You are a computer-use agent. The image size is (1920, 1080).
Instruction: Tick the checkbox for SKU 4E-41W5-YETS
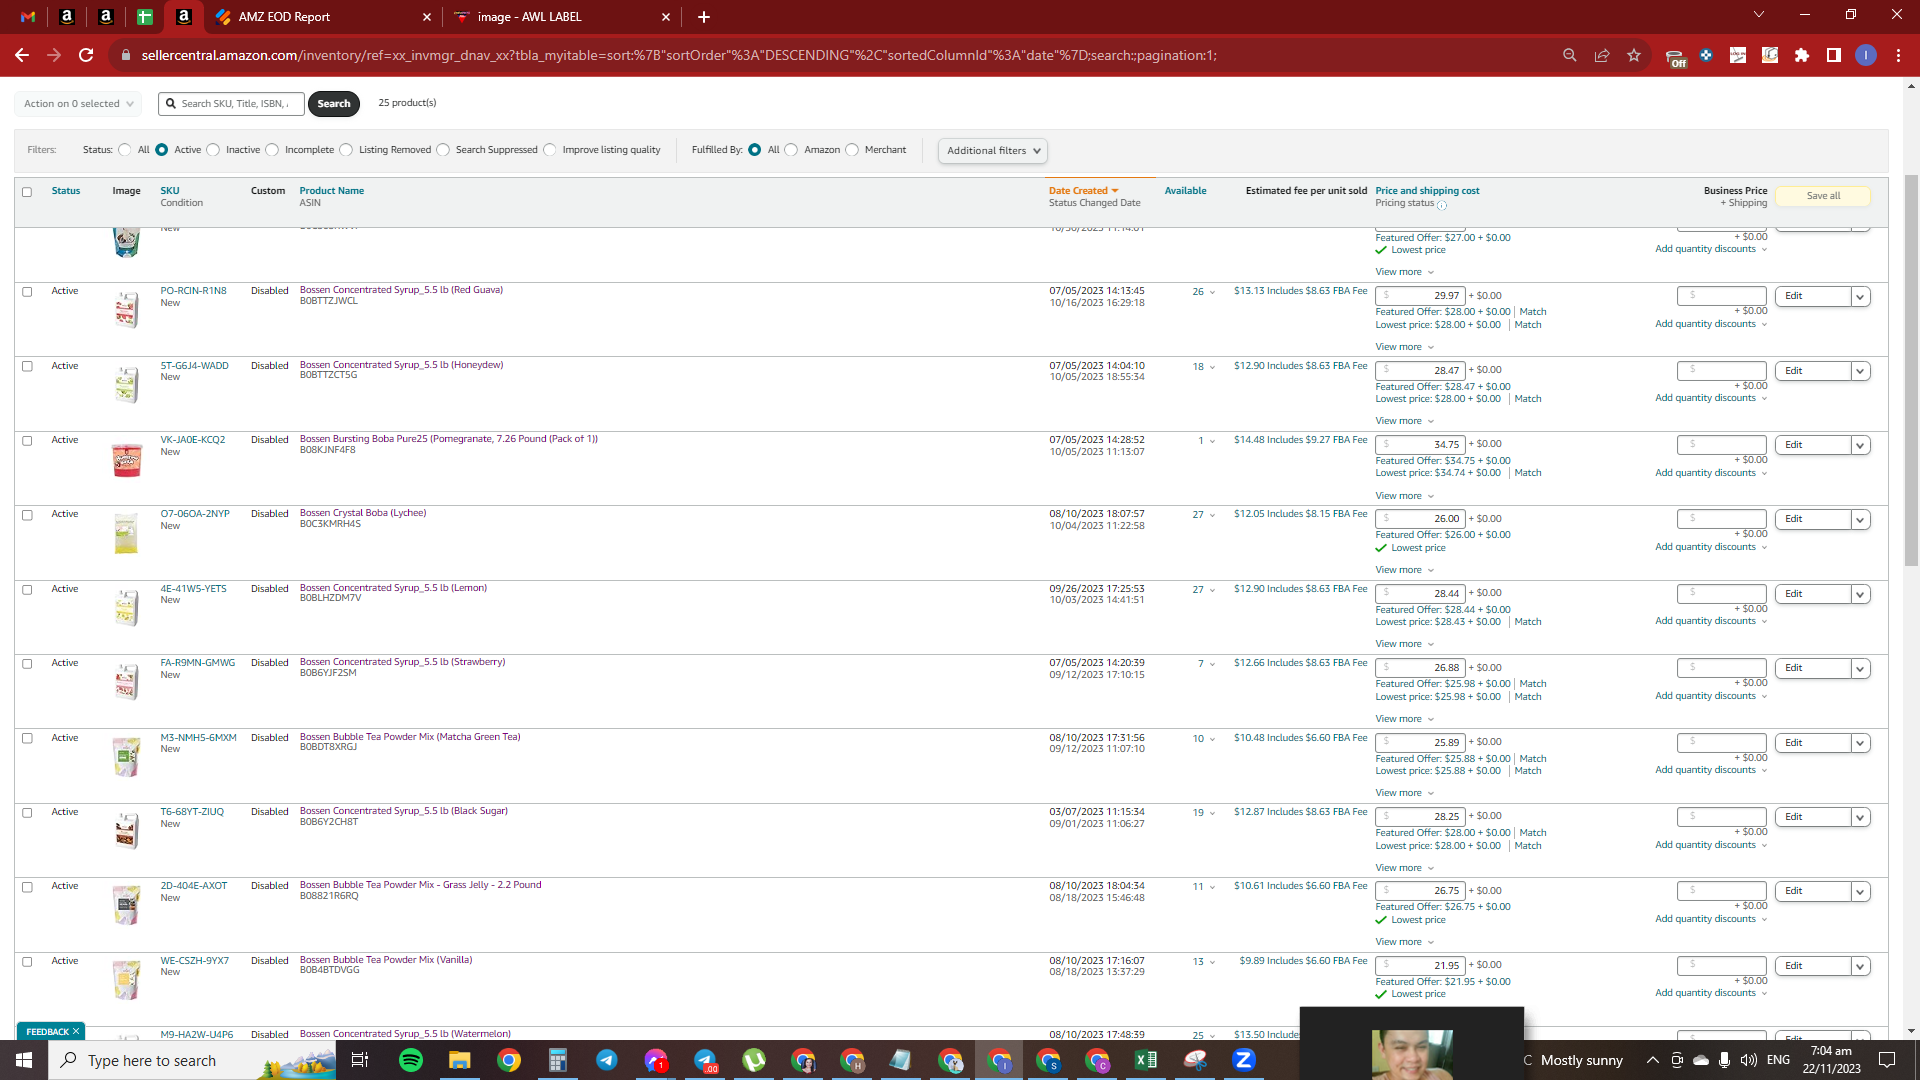click(27, 590)
